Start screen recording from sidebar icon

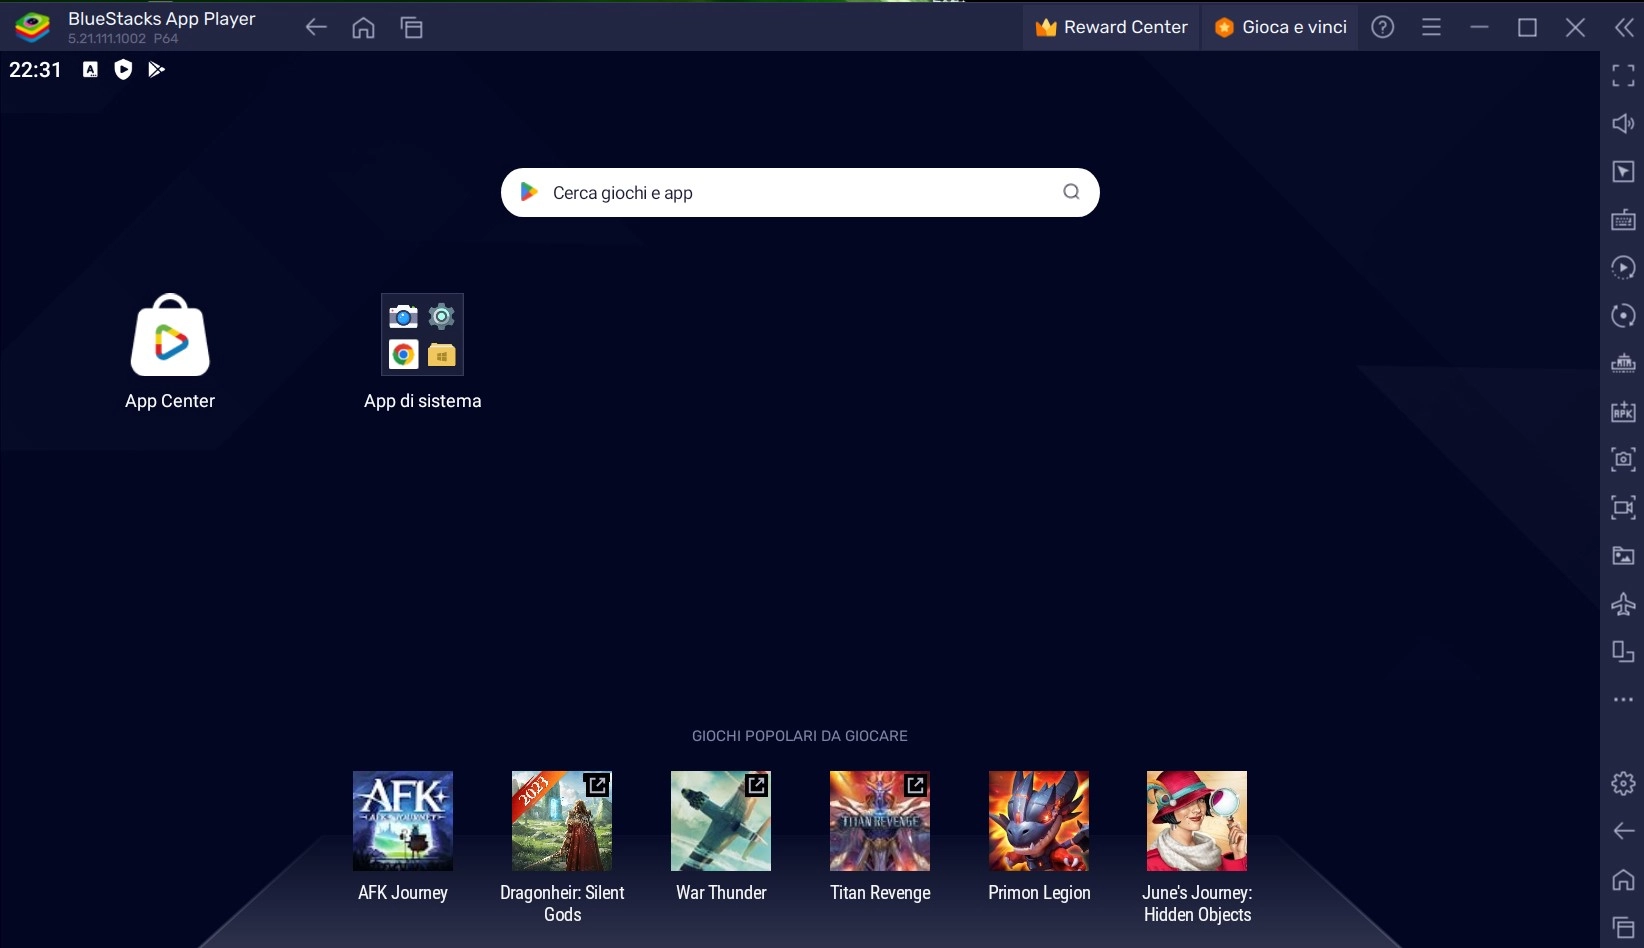[1623, 507]
